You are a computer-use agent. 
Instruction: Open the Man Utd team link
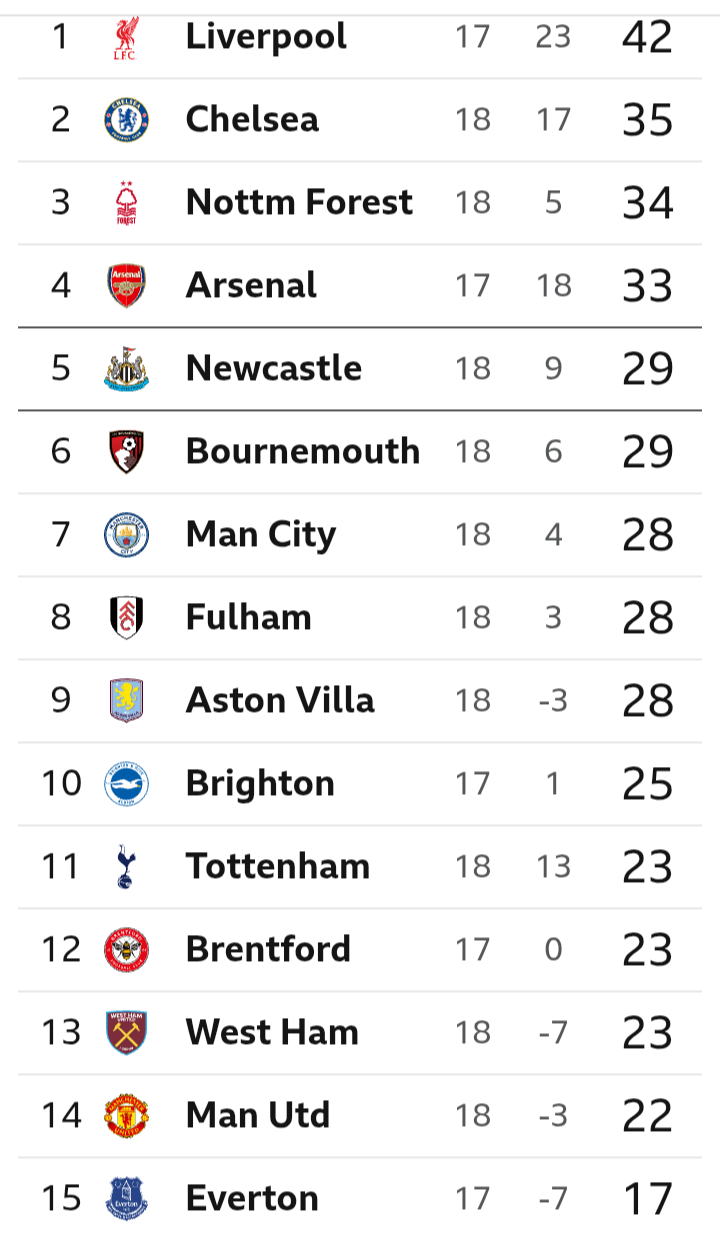(x=258, y=1115)
